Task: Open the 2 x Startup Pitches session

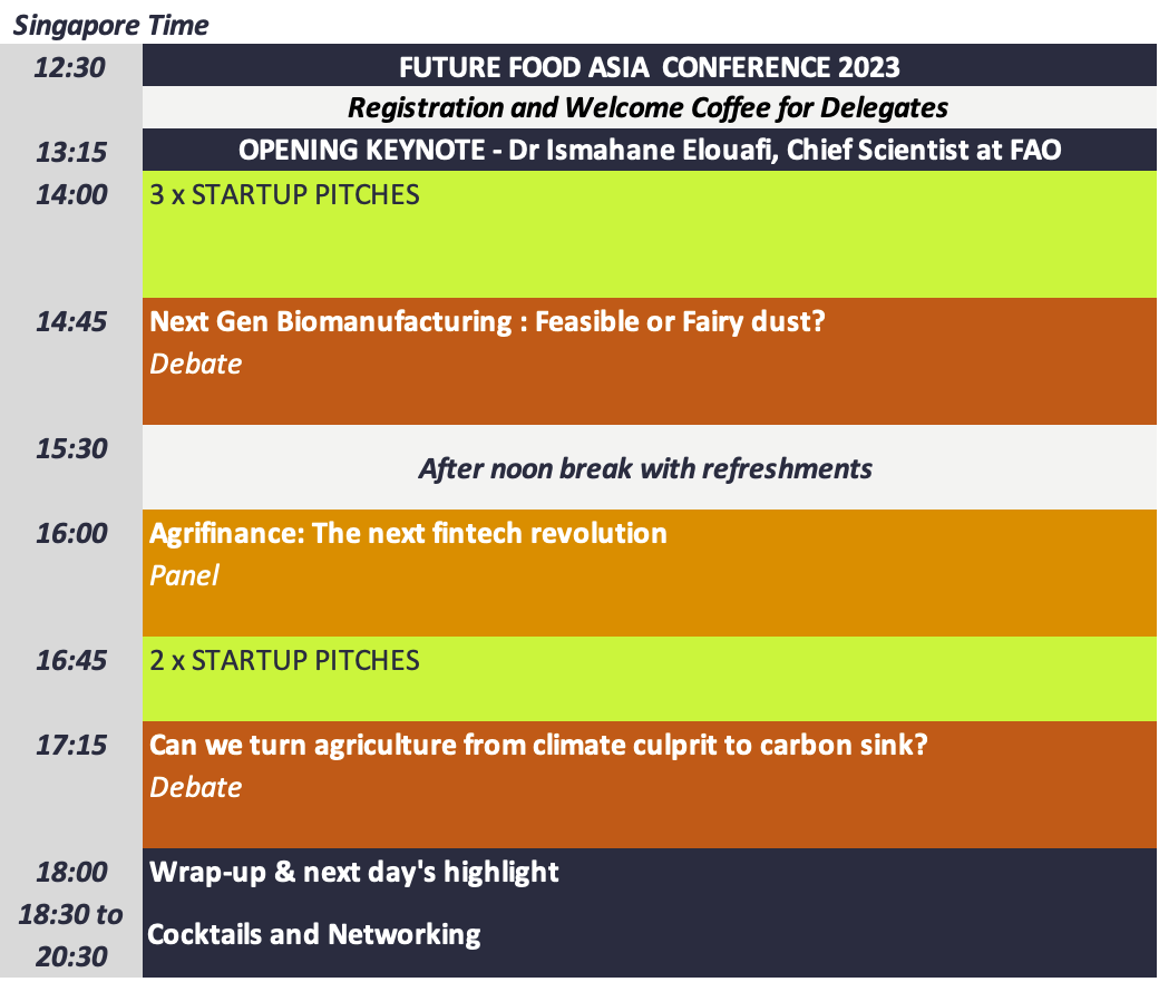Action: tap(285, 660)
